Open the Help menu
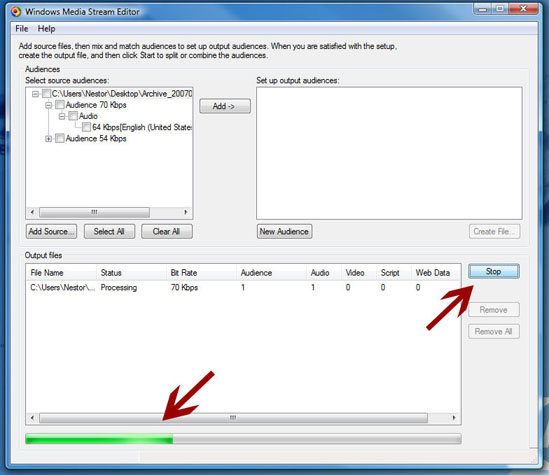This screenshot has height=475, width=549. [x=46, y=29]
